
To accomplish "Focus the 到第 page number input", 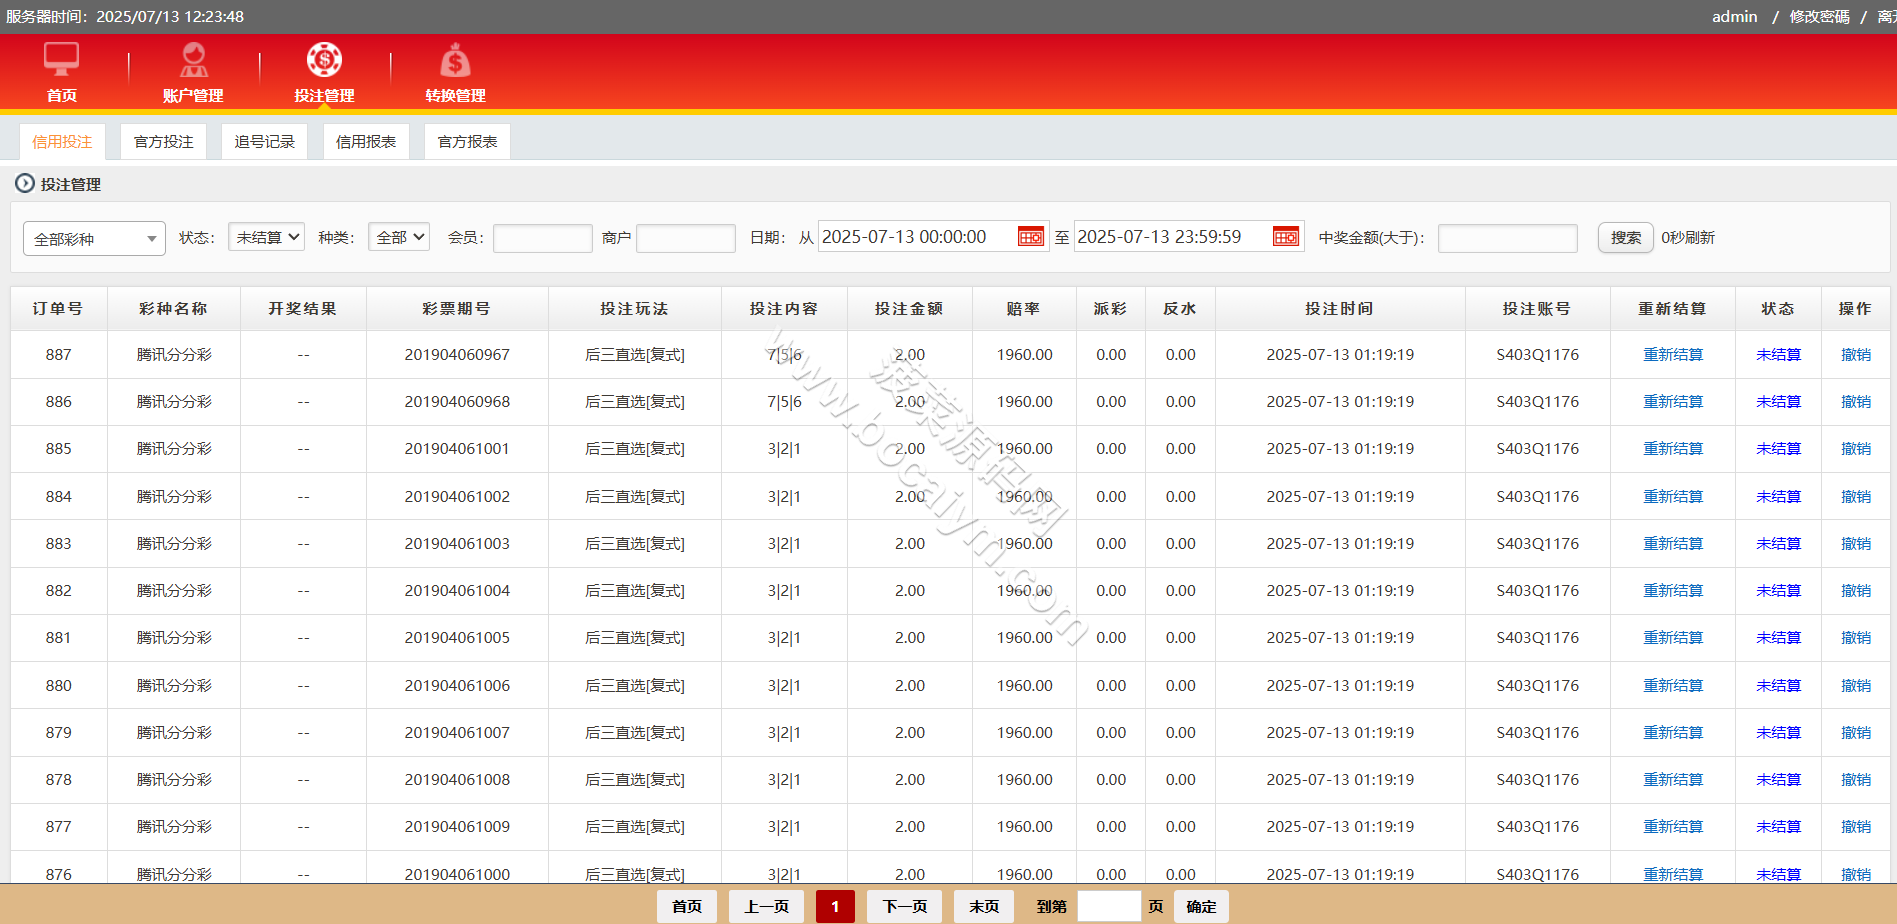I will (1109, 906).
